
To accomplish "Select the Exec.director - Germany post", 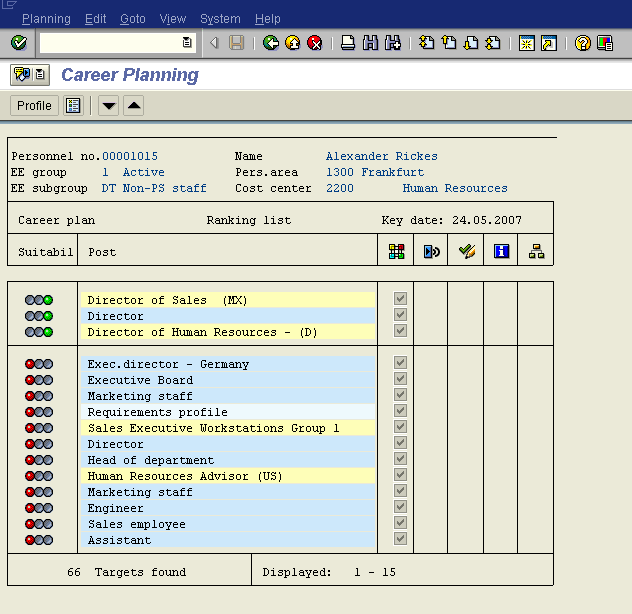I will tap(228, 364).
